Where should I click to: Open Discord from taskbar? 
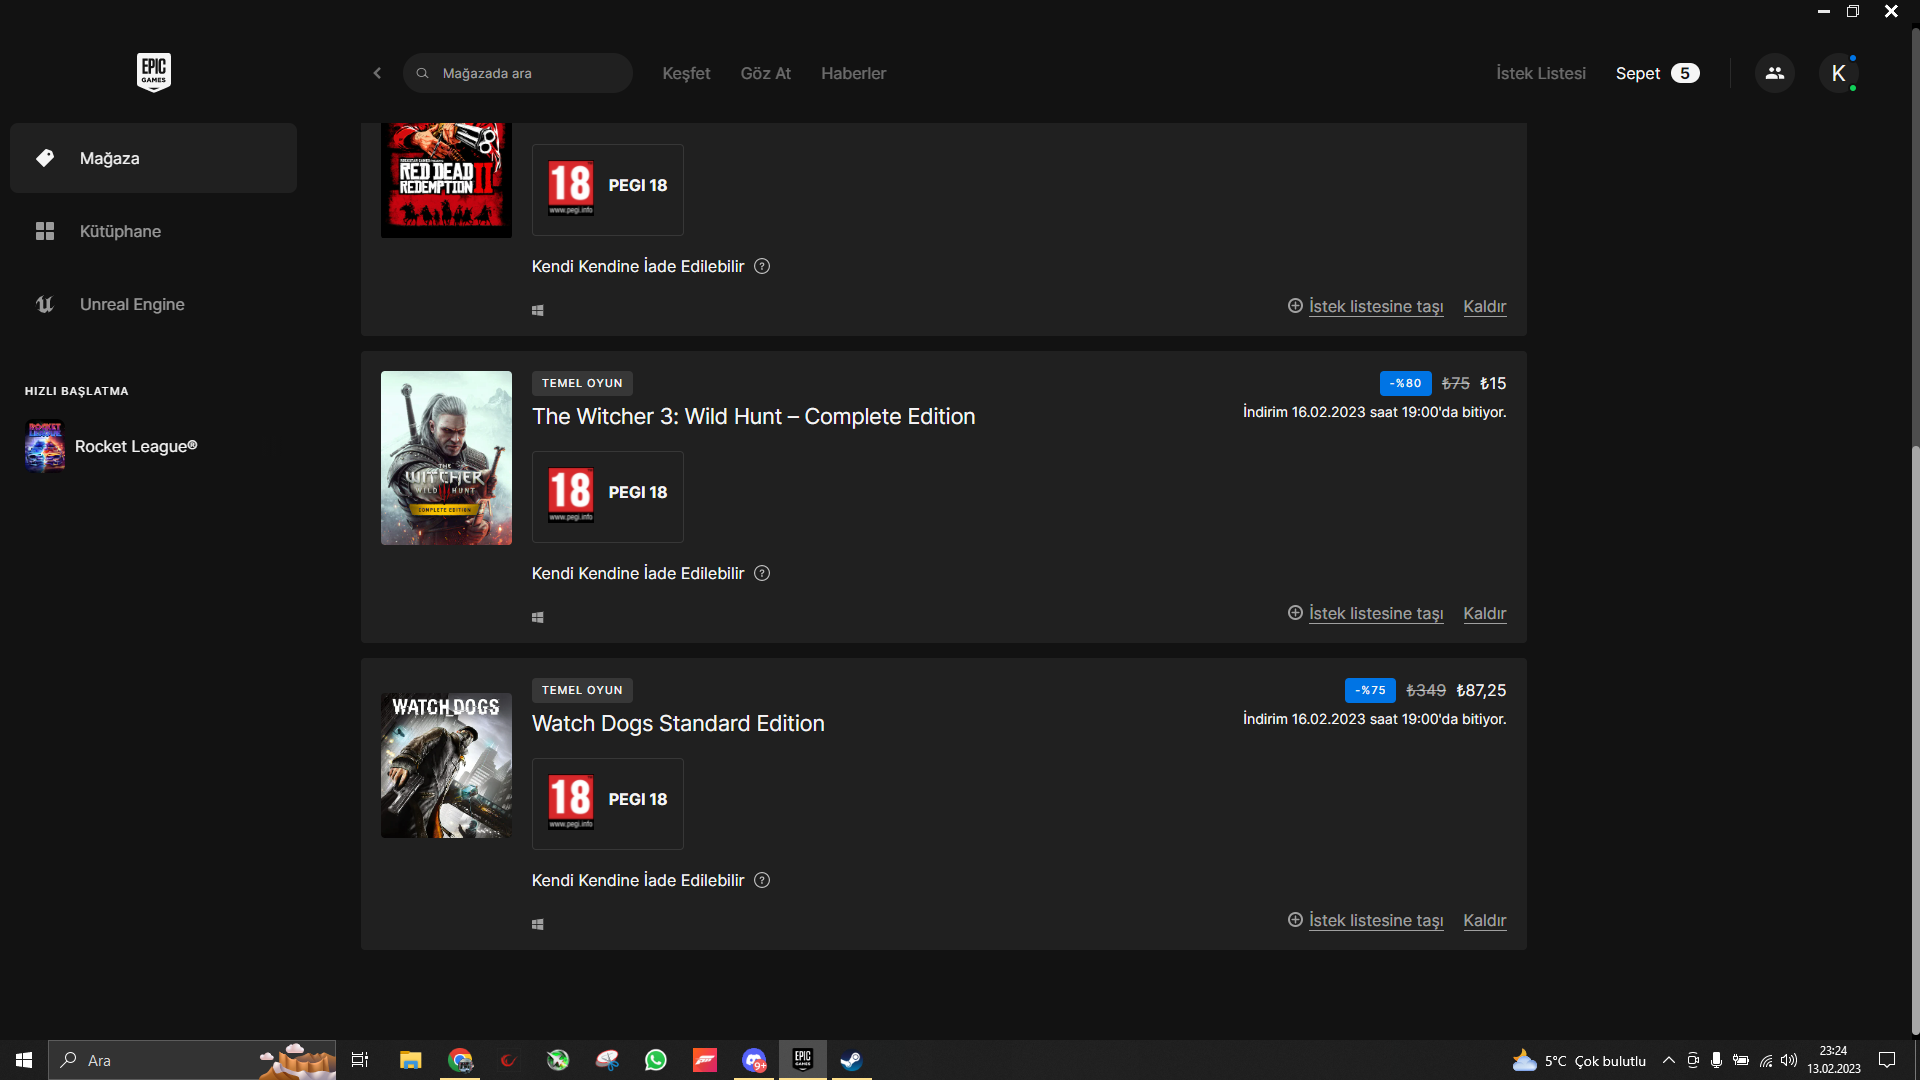754,1060
